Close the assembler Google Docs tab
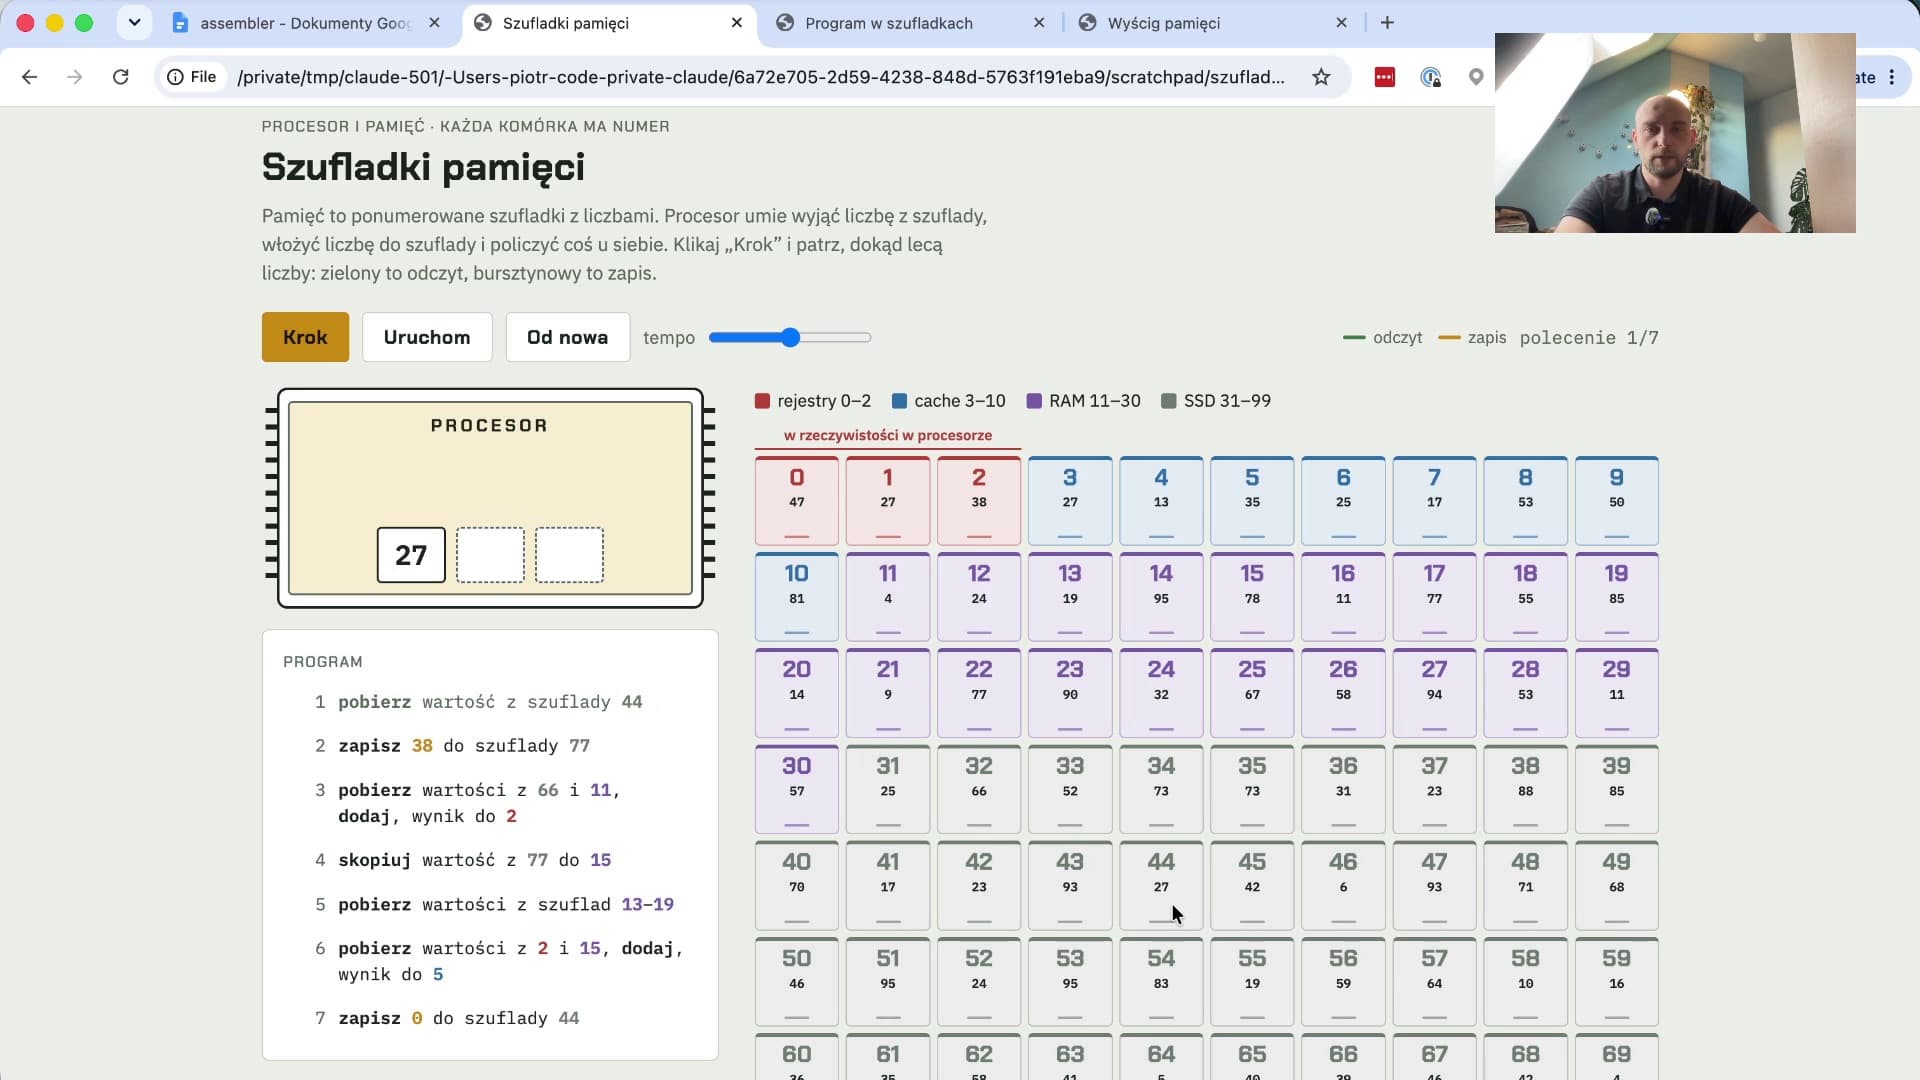1920x1080 pixels. [434, 22]
